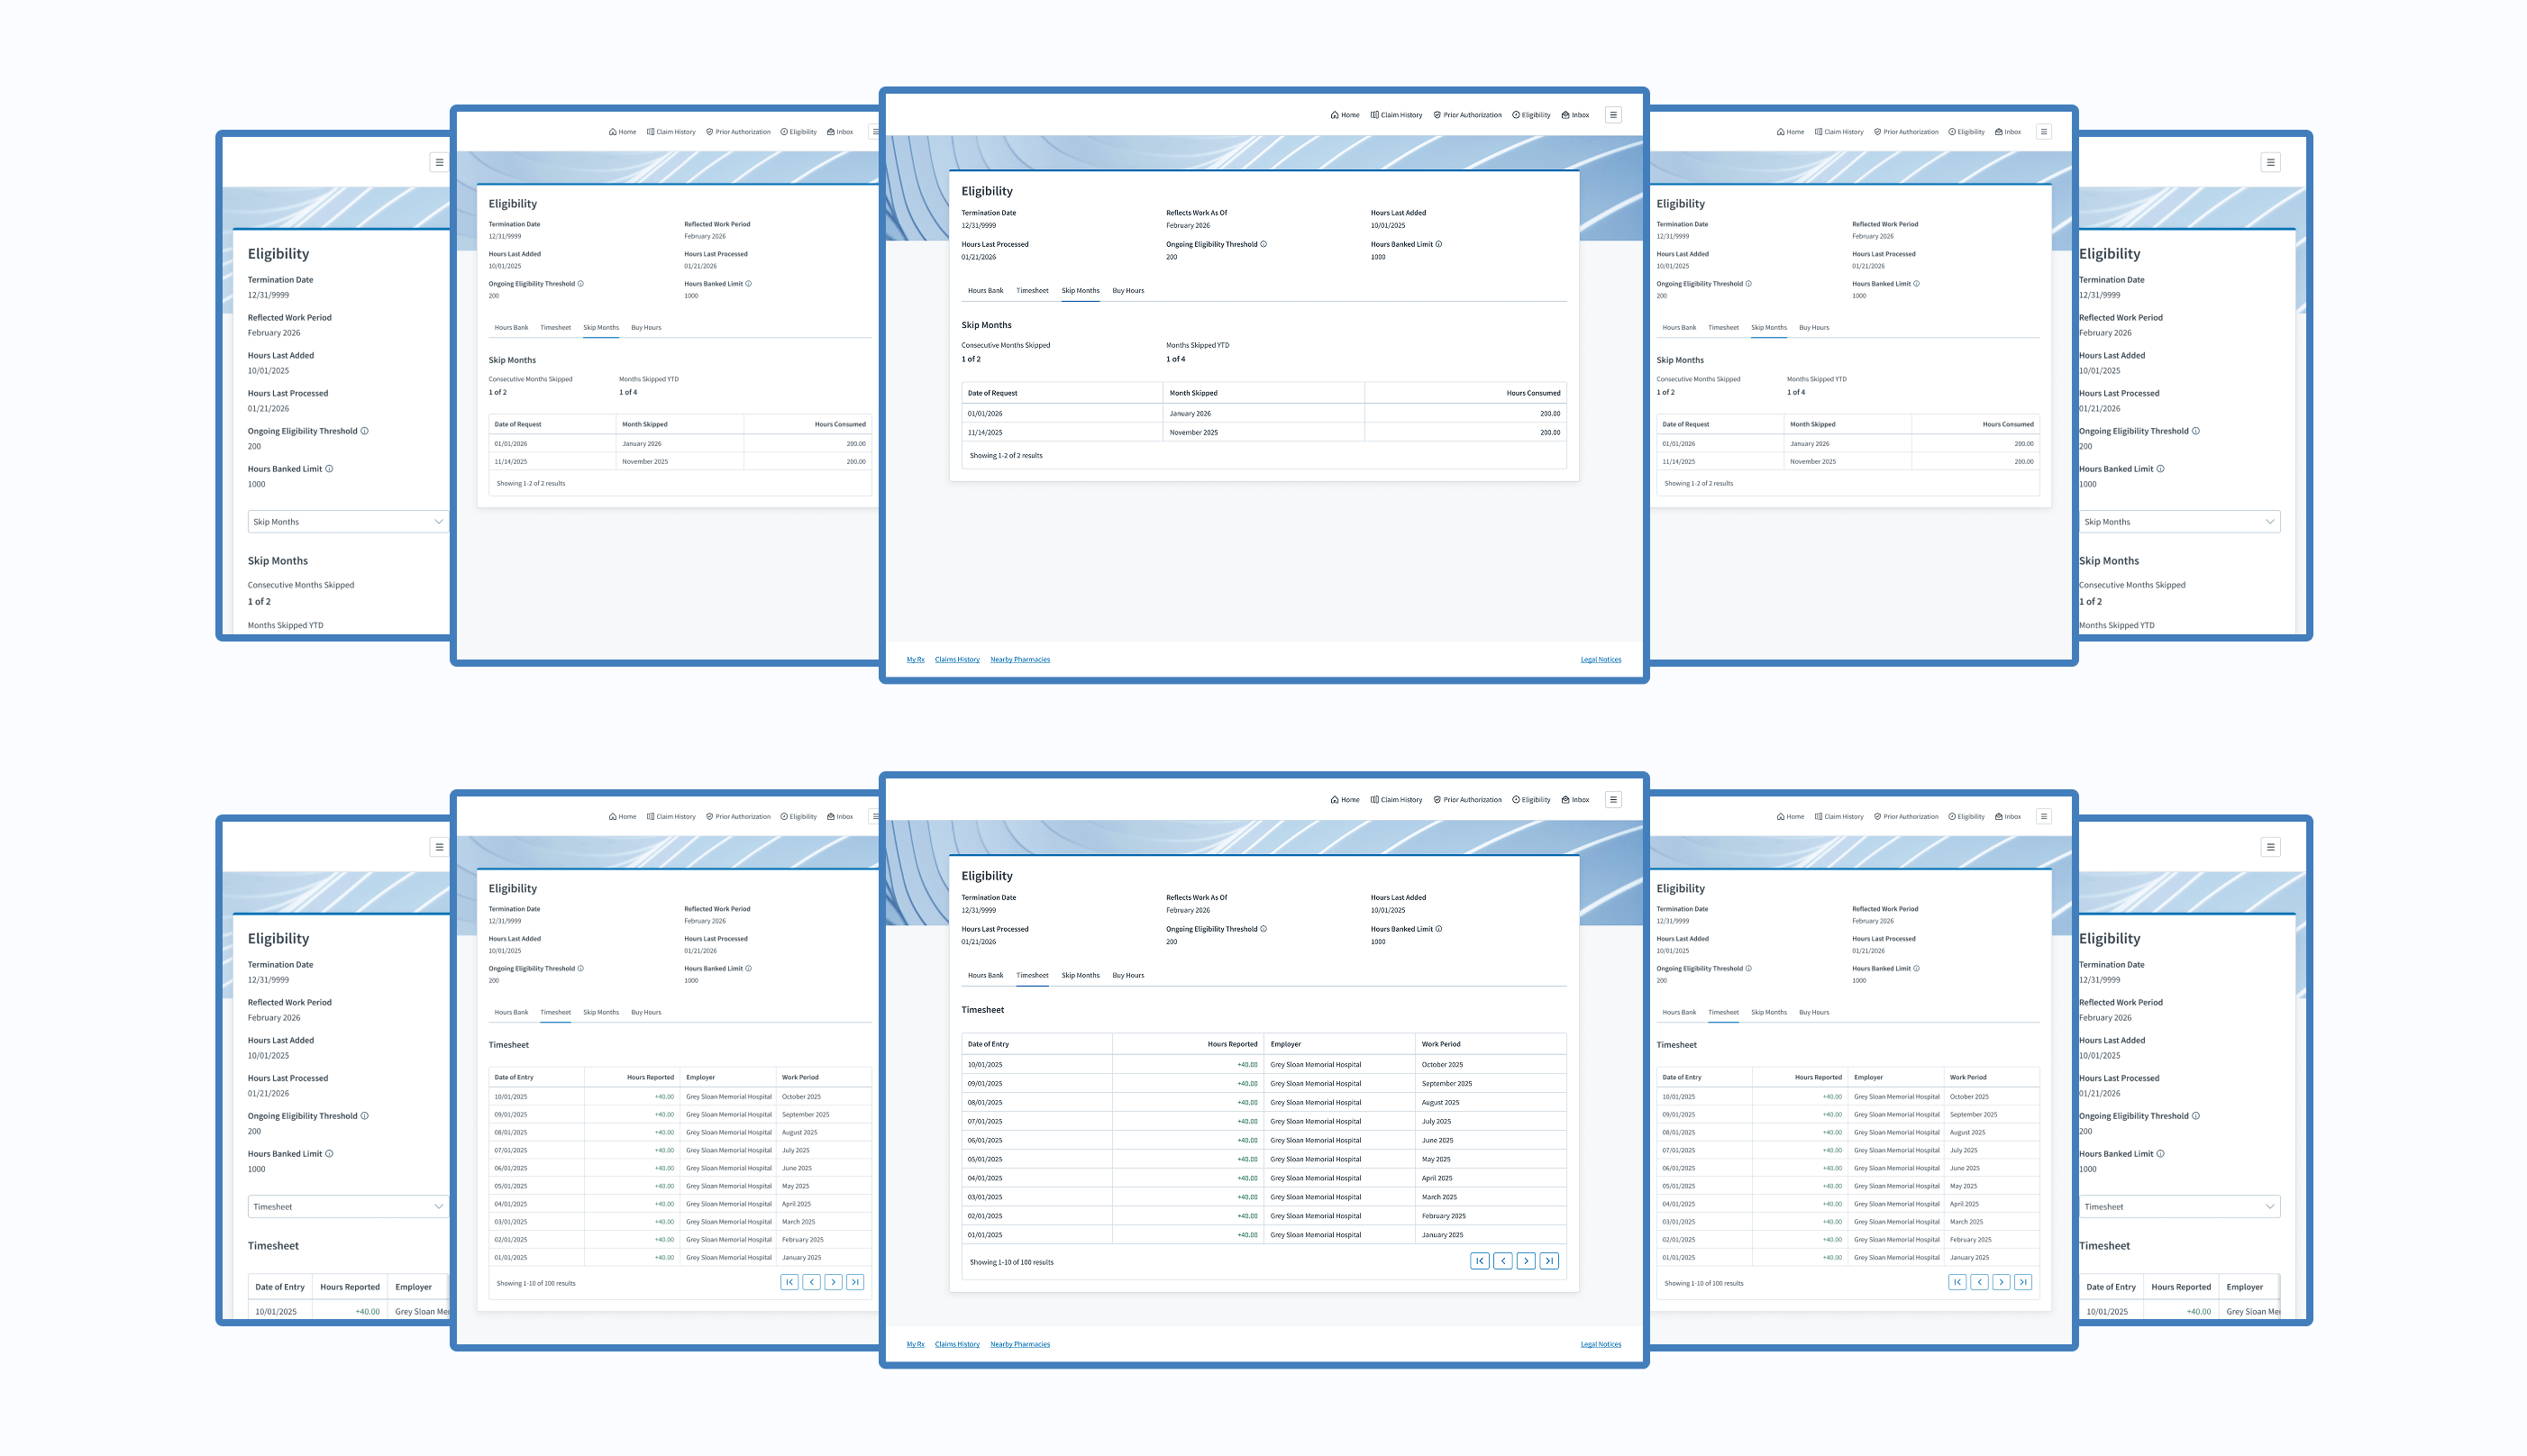This screenshot has width=2527, height=1456.
Task: Click January 2026 row in top center table
Action: pos(1190,414)
